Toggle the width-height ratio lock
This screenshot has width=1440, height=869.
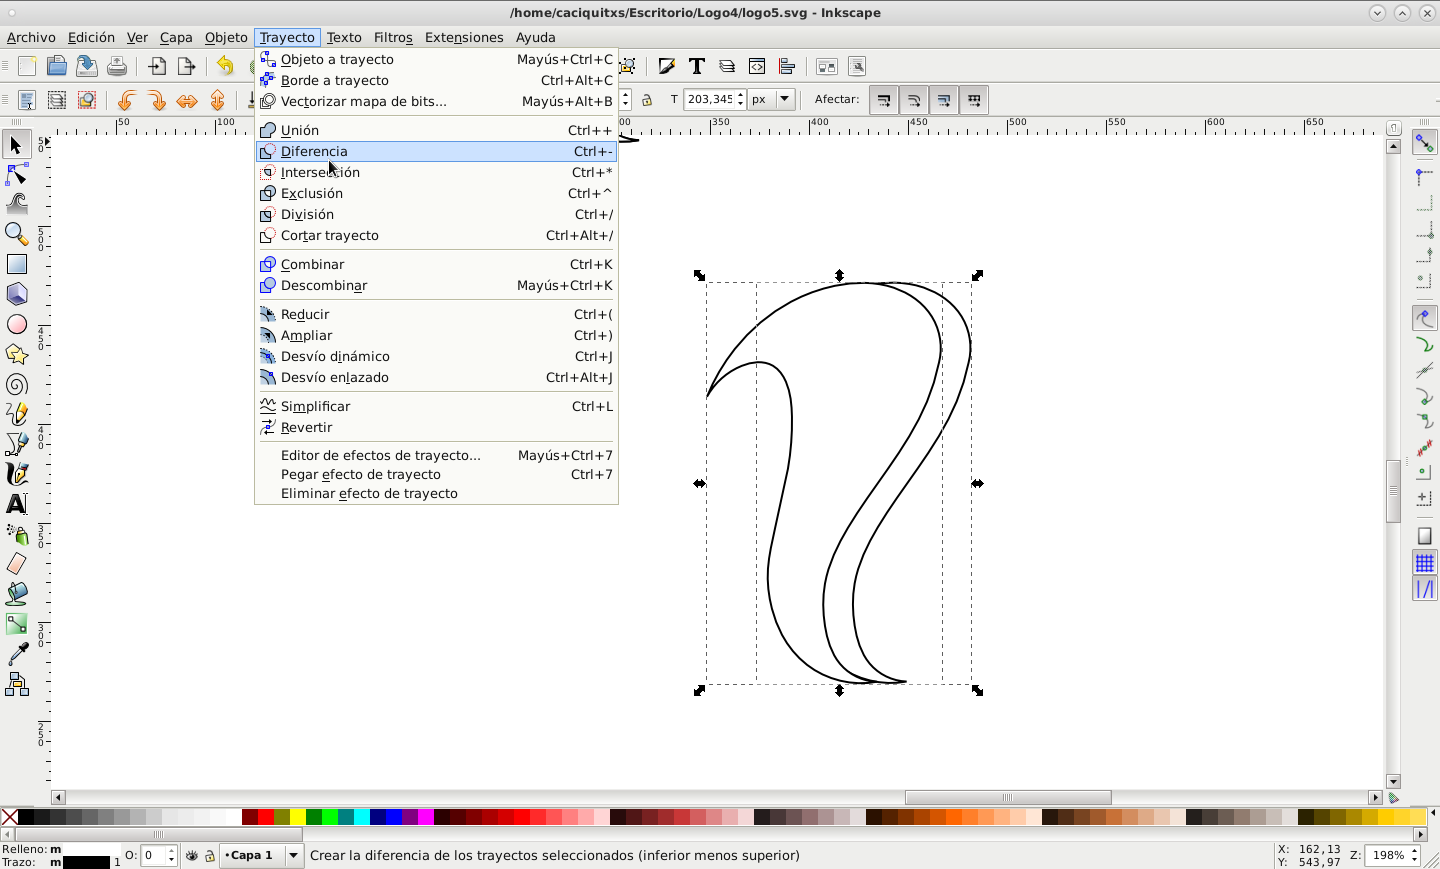click(x=647, y=100)
